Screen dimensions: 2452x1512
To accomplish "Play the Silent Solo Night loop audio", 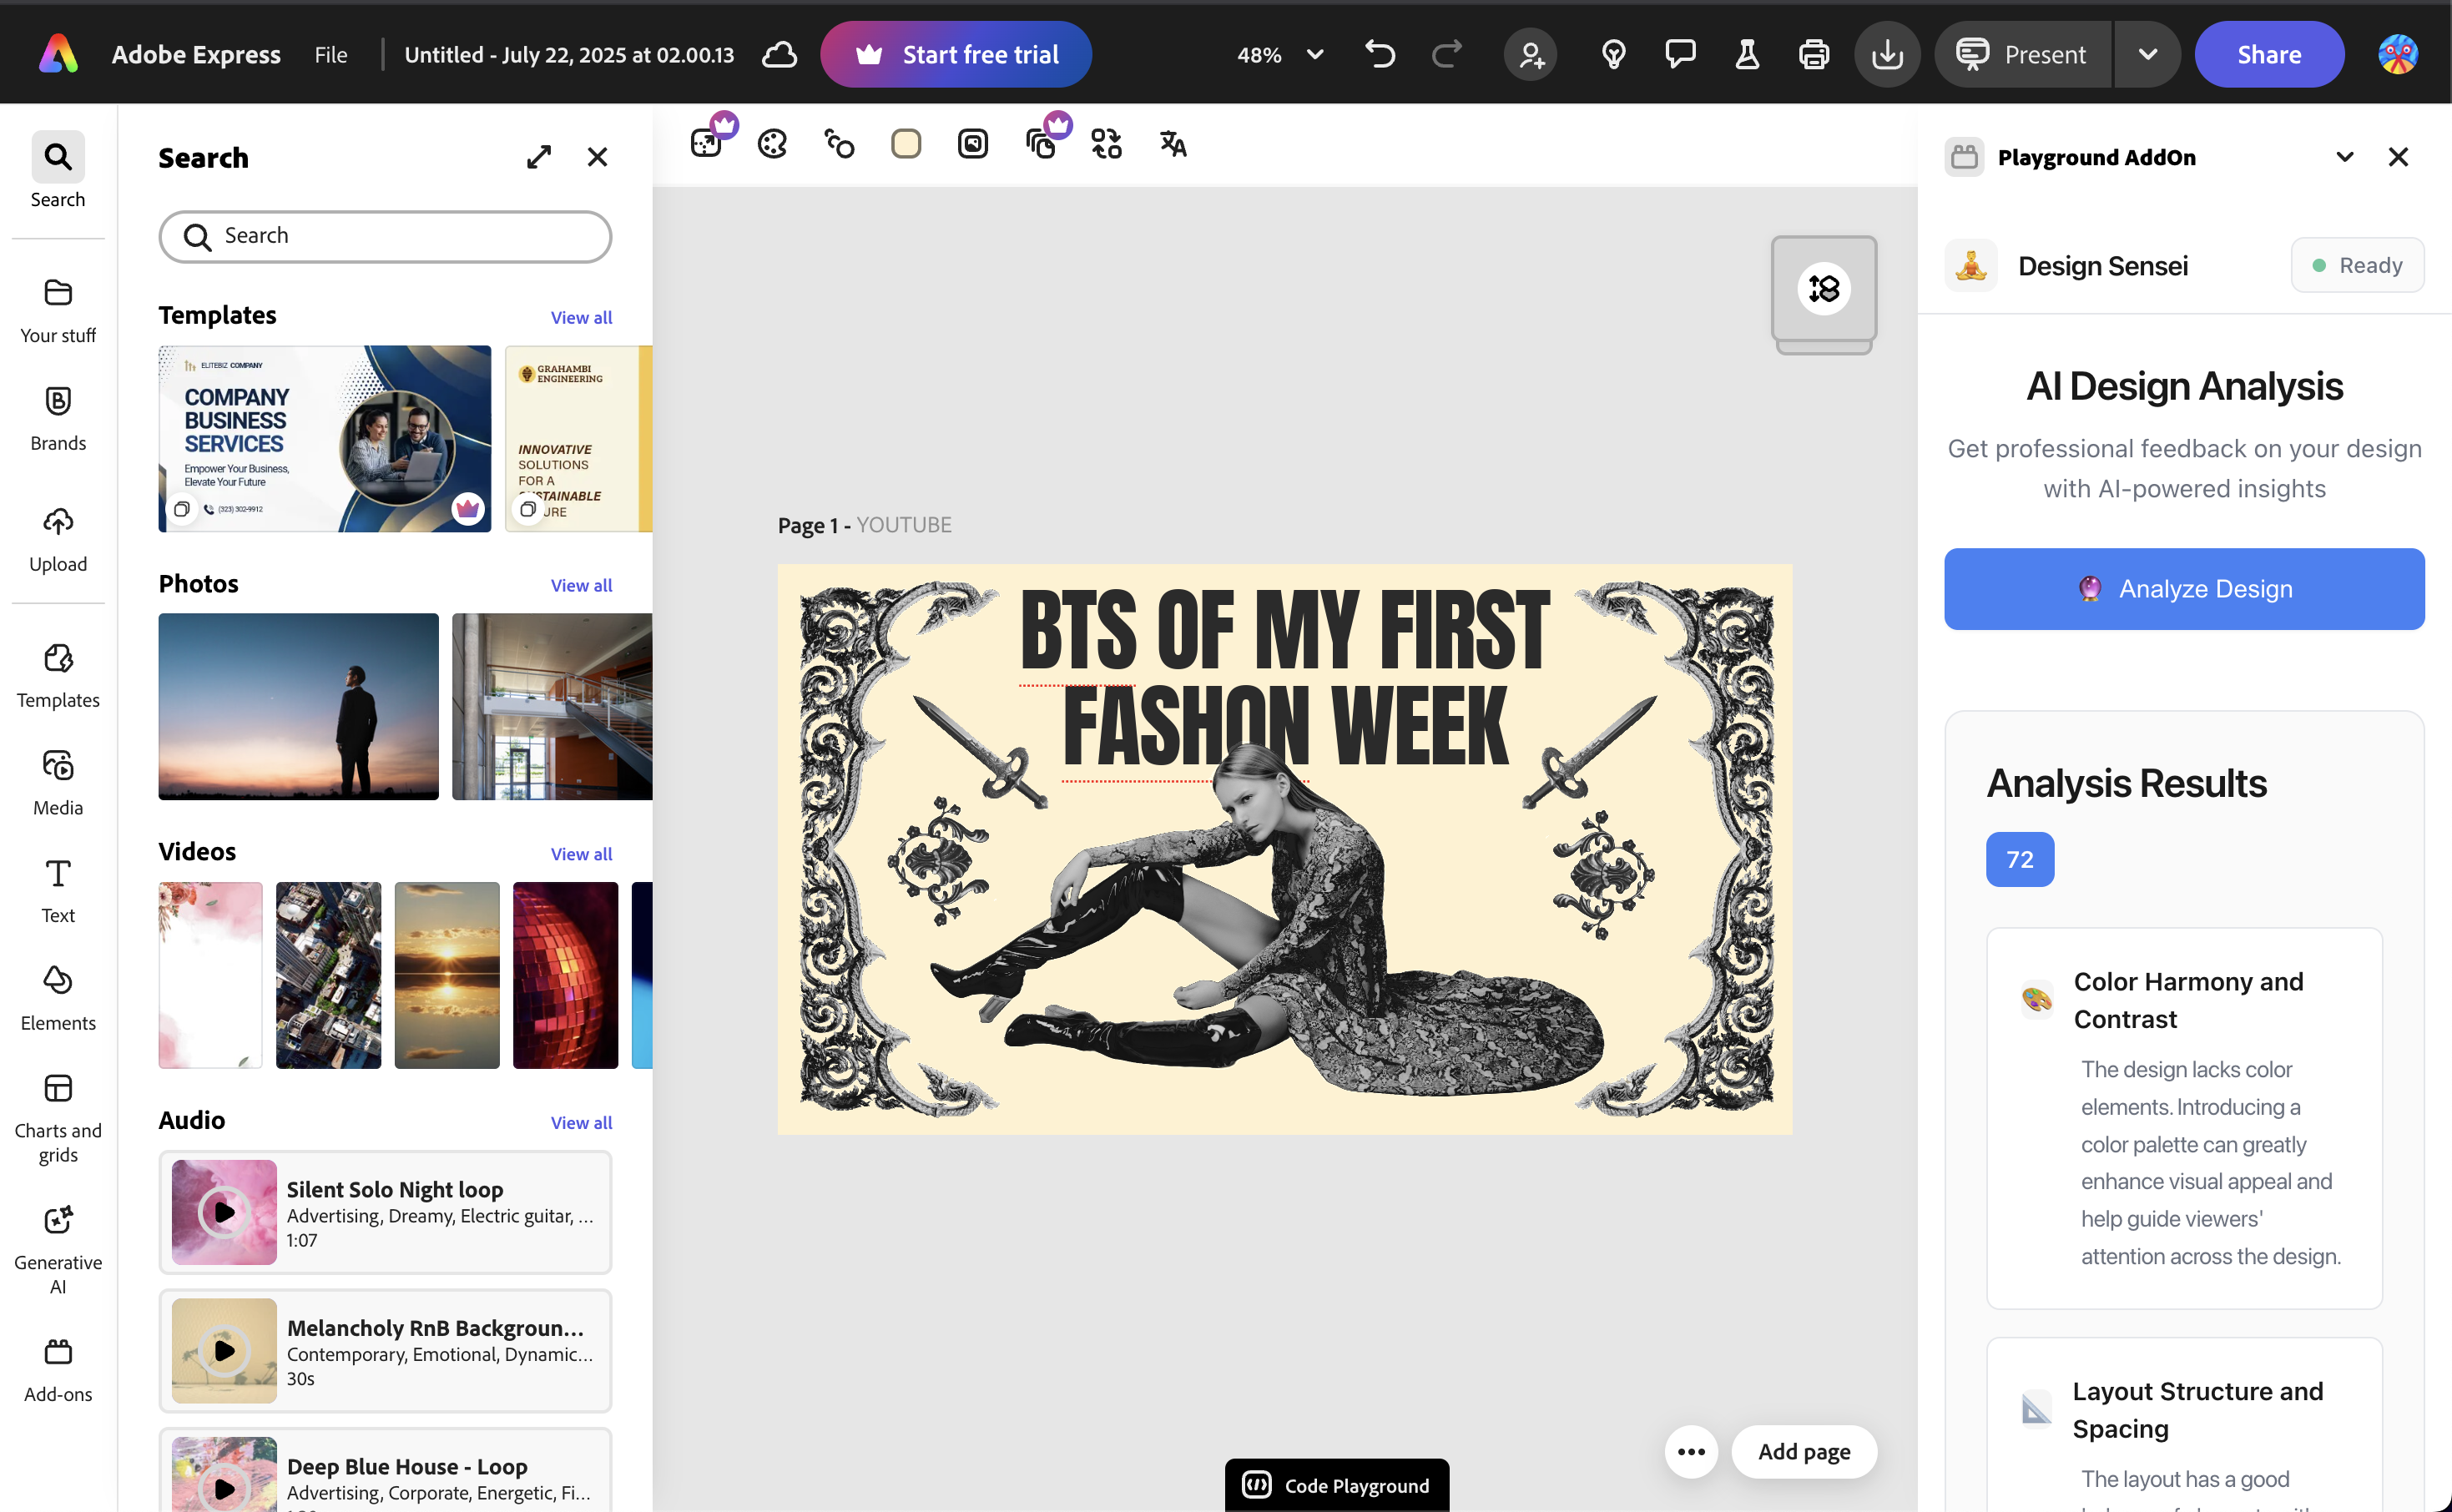I will [224, 1212].
